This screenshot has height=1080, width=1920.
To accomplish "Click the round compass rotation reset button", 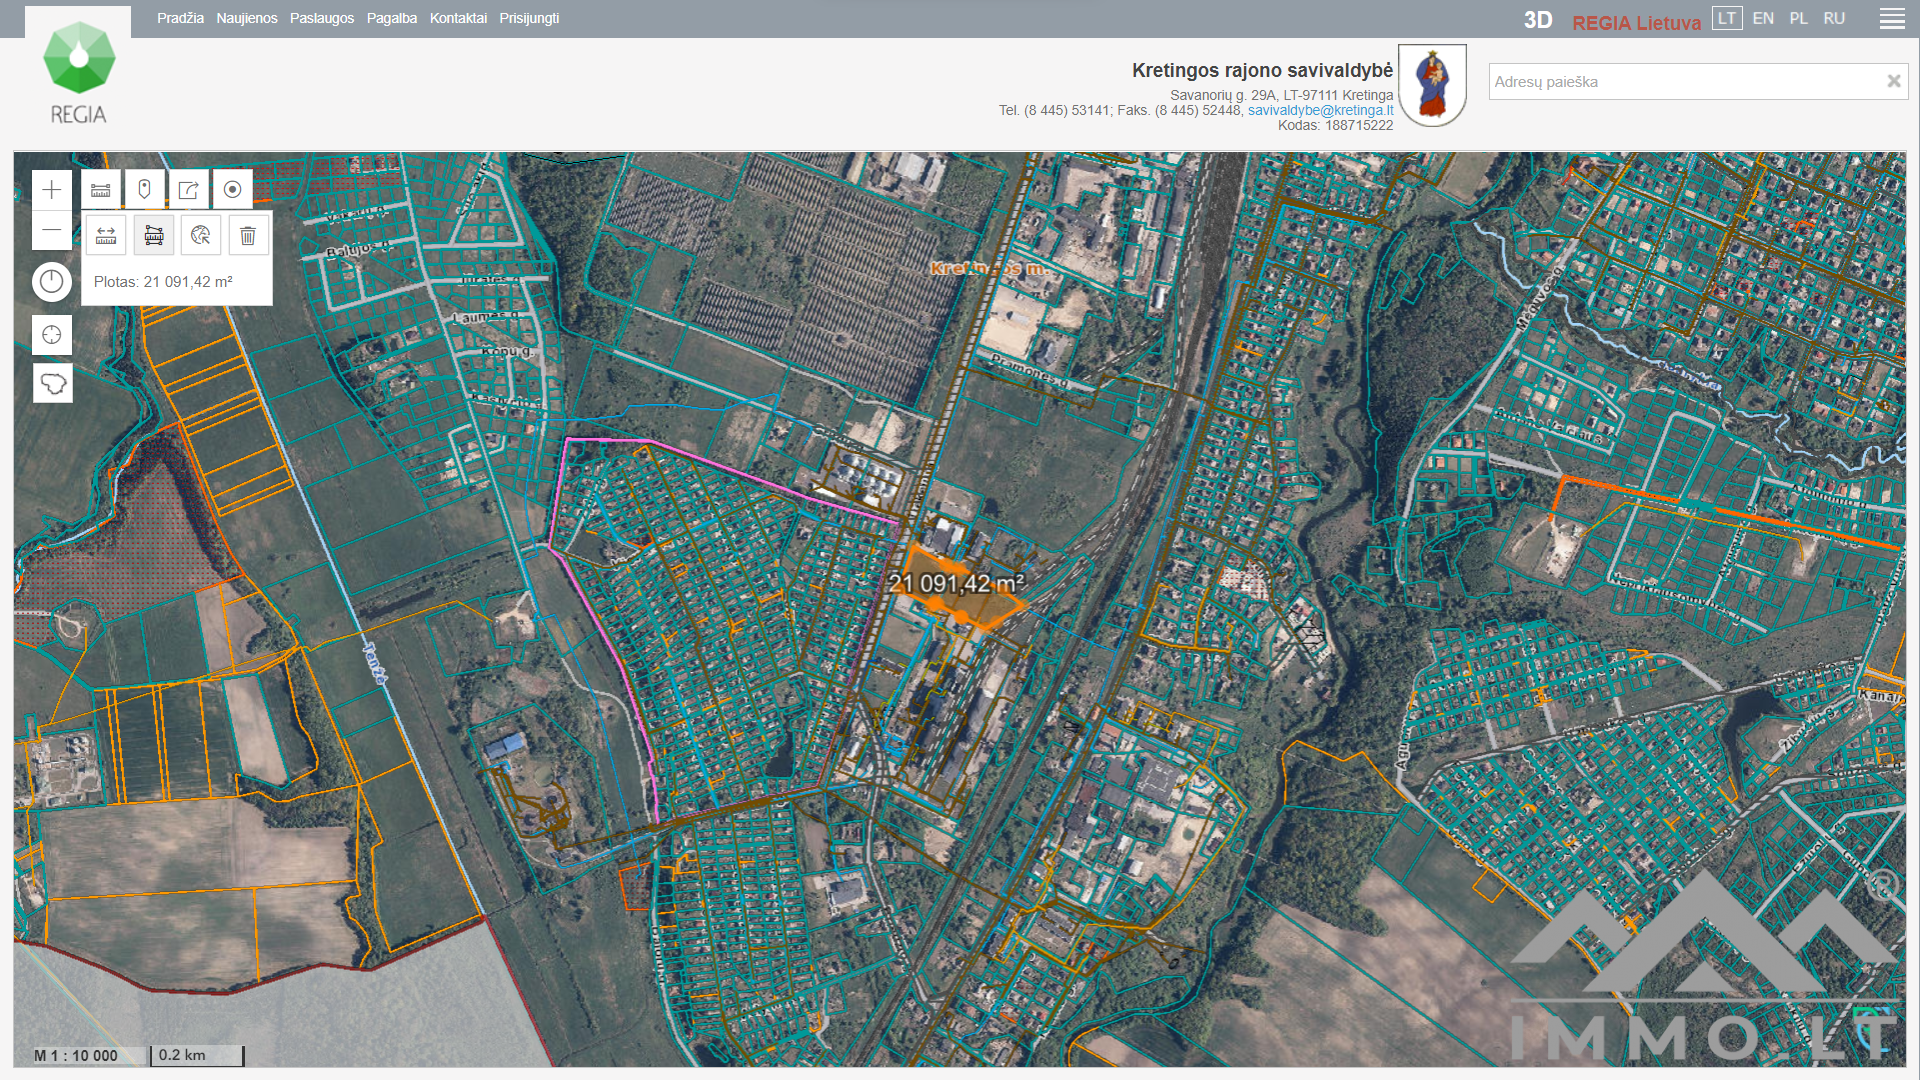I will [52, 282].
